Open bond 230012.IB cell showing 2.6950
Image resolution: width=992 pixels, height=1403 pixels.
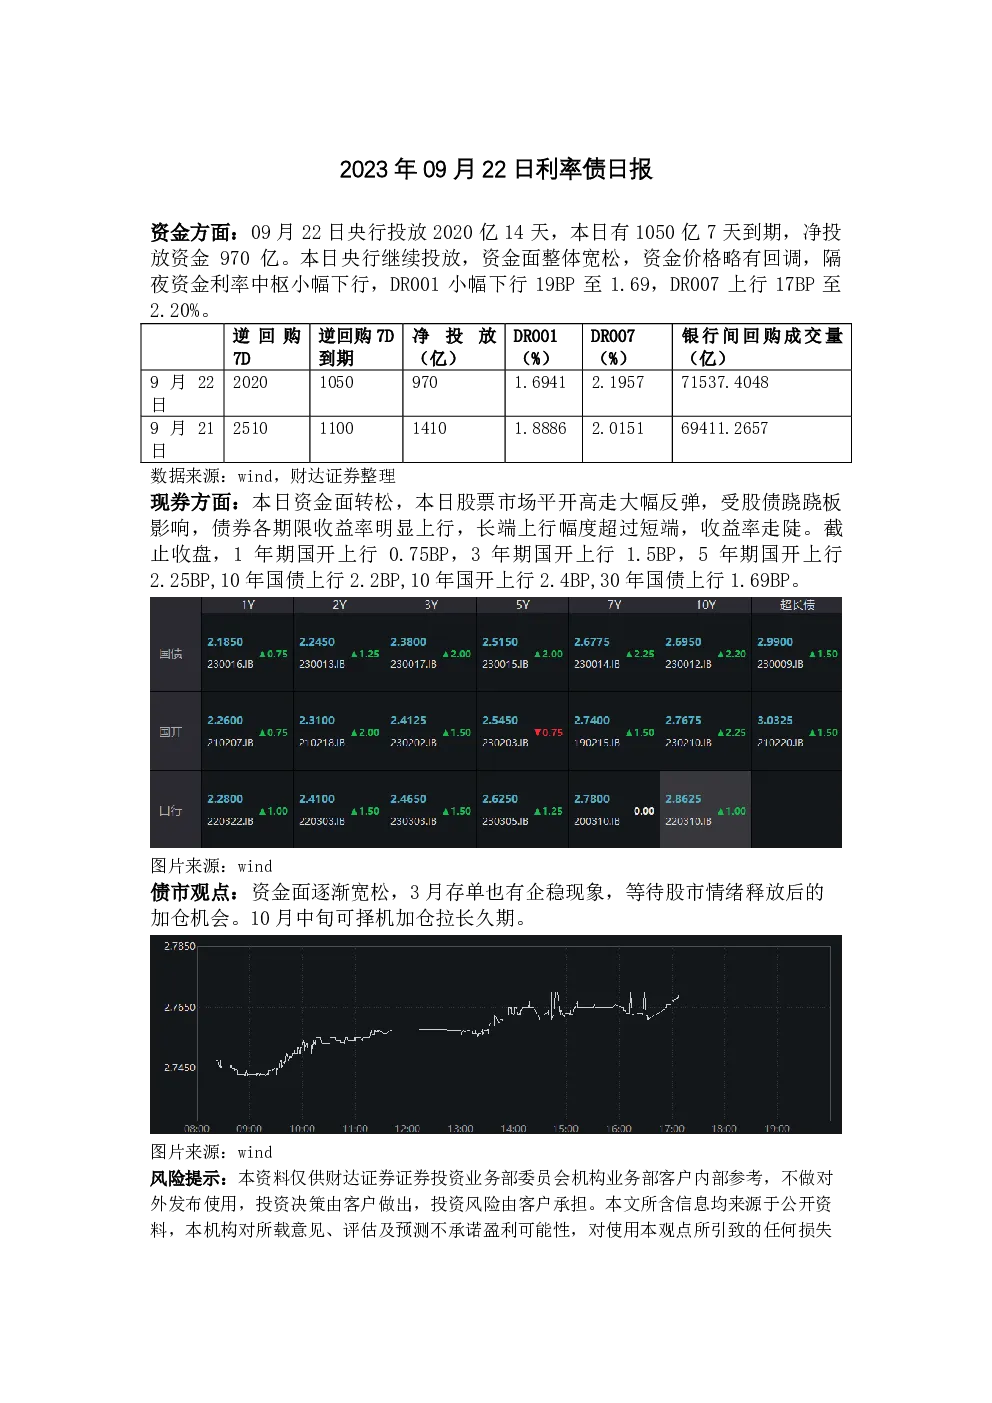(x=705, y=653)
